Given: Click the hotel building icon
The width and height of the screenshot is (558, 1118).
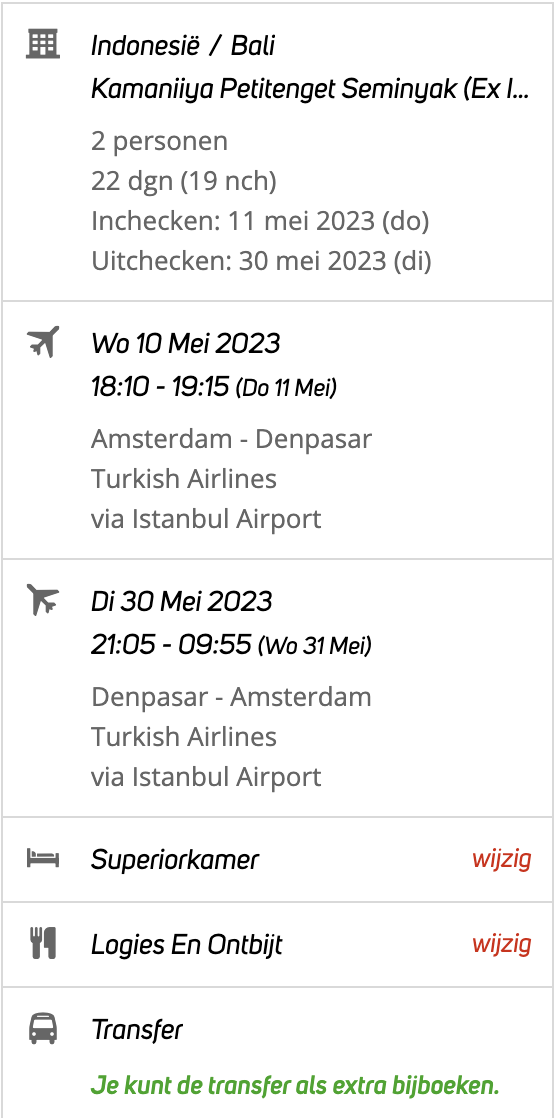Looking at the screenshot, I should click(x=43, y=44).
